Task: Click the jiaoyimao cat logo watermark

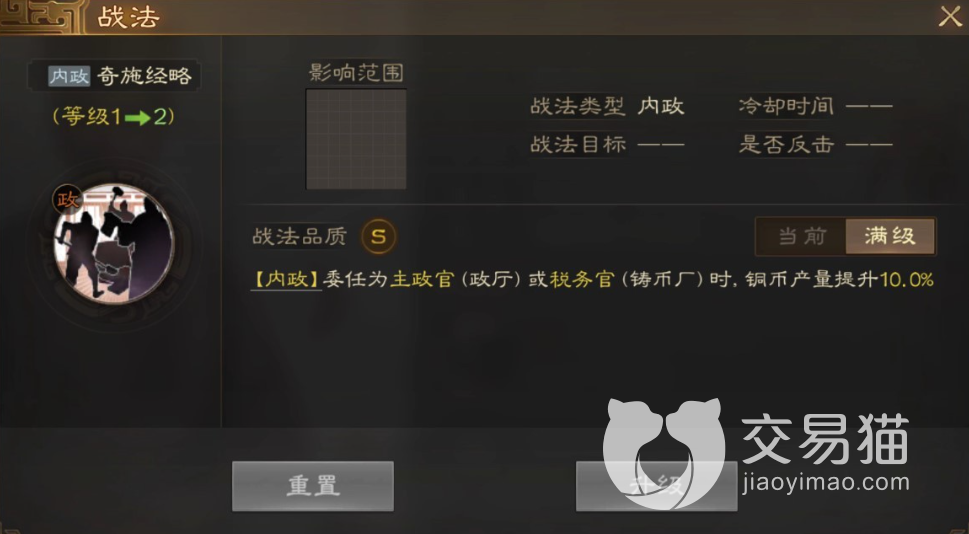Action: coord(664,452)
